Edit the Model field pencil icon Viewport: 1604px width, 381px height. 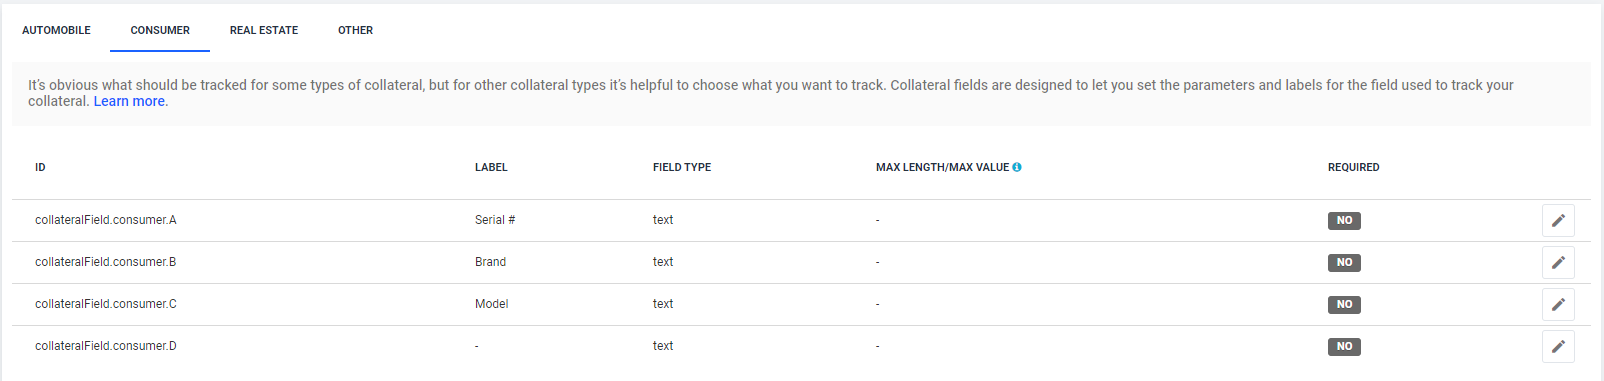click(x=1558, y=304)
